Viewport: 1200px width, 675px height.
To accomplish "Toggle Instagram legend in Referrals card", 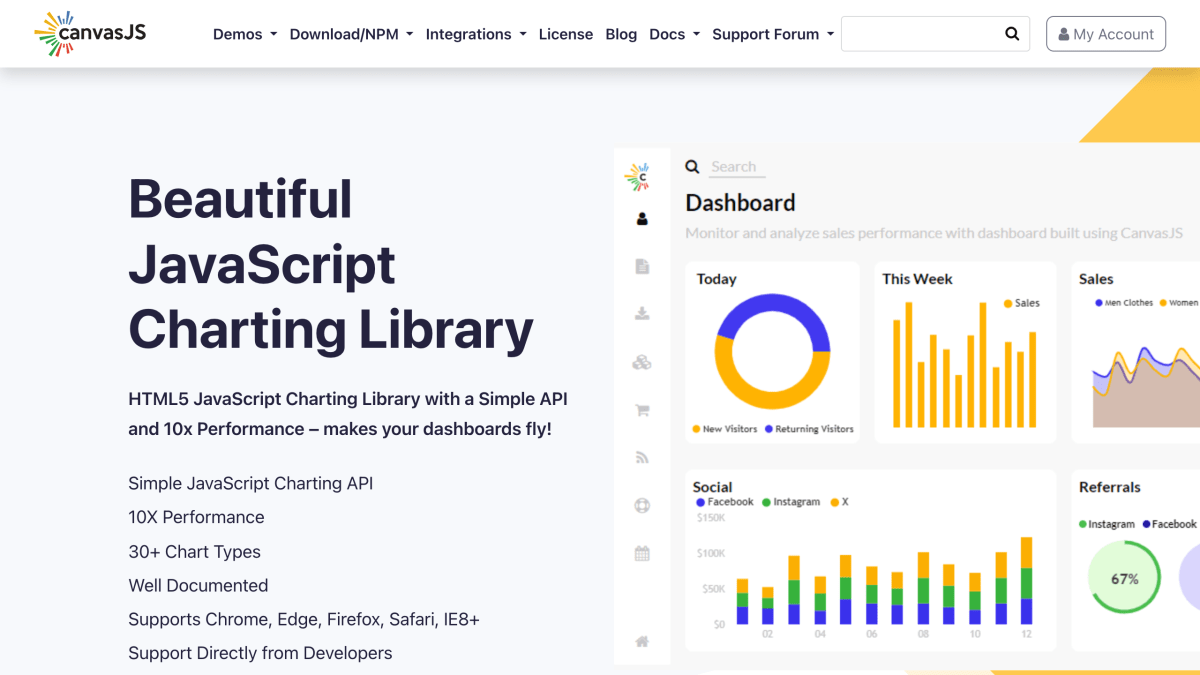I will click(x=1107, y=524).
